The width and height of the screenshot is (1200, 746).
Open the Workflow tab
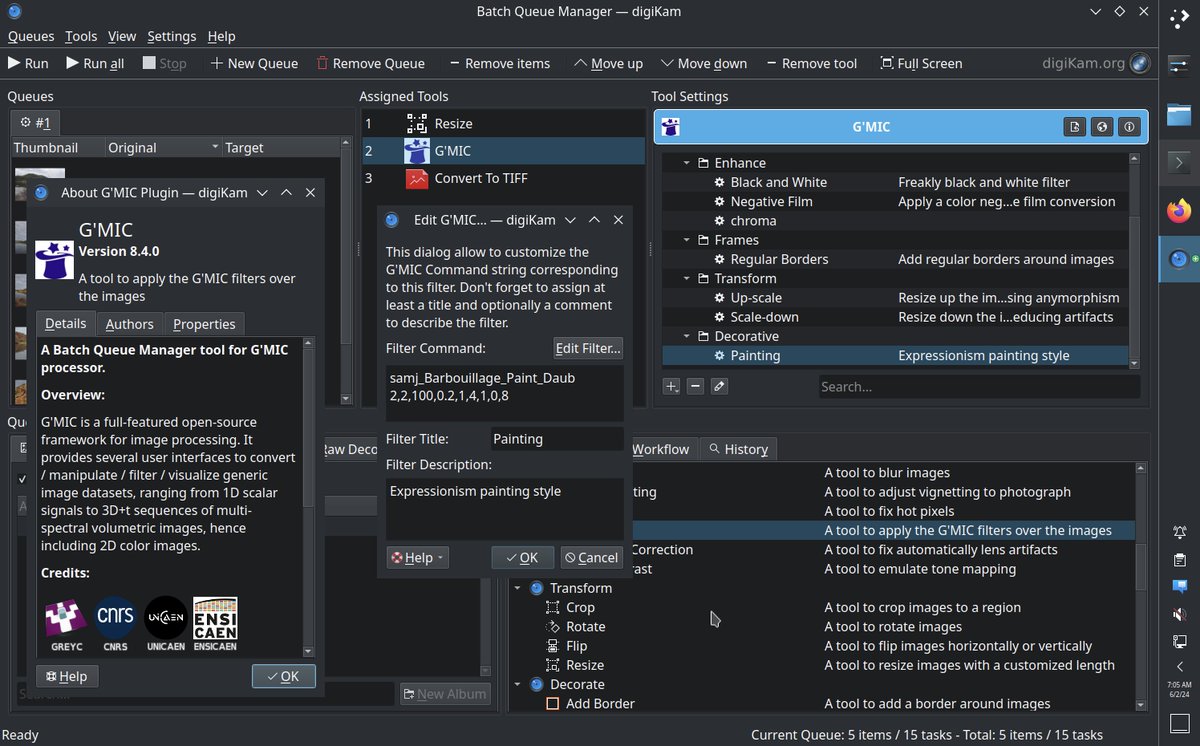(661, 449)
